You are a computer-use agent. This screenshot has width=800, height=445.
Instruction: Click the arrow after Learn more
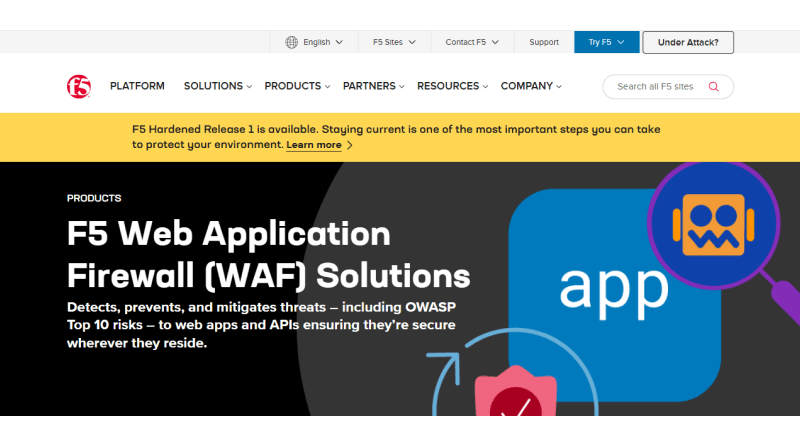[x=349, y=145]
